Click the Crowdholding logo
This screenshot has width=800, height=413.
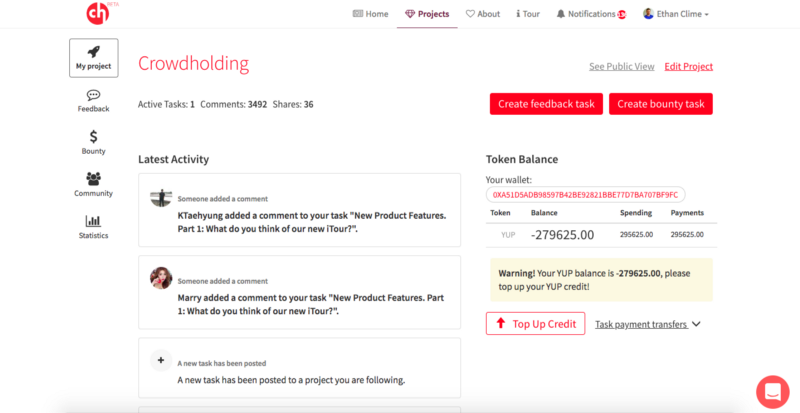98,13
